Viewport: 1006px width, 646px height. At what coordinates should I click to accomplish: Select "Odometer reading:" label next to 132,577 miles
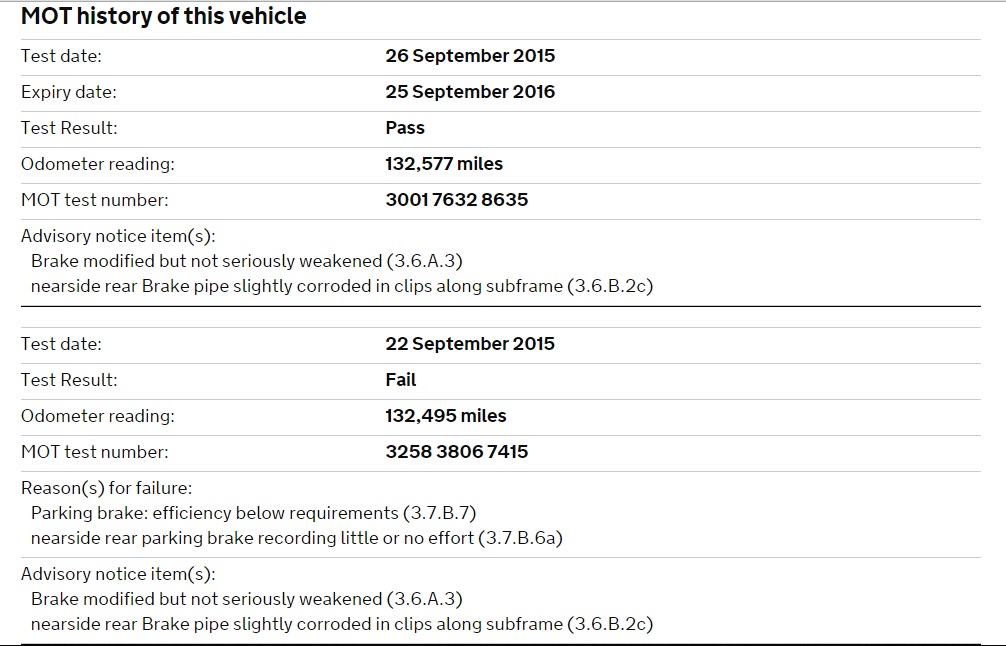97,164
